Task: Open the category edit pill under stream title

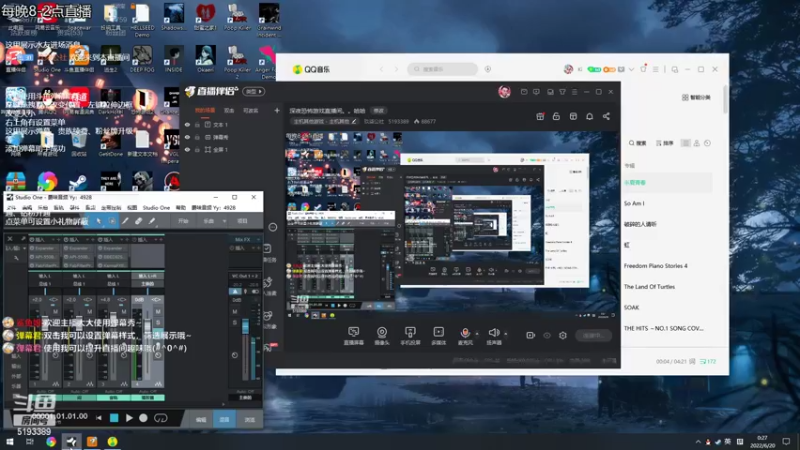Action: [x=324, y=121]
